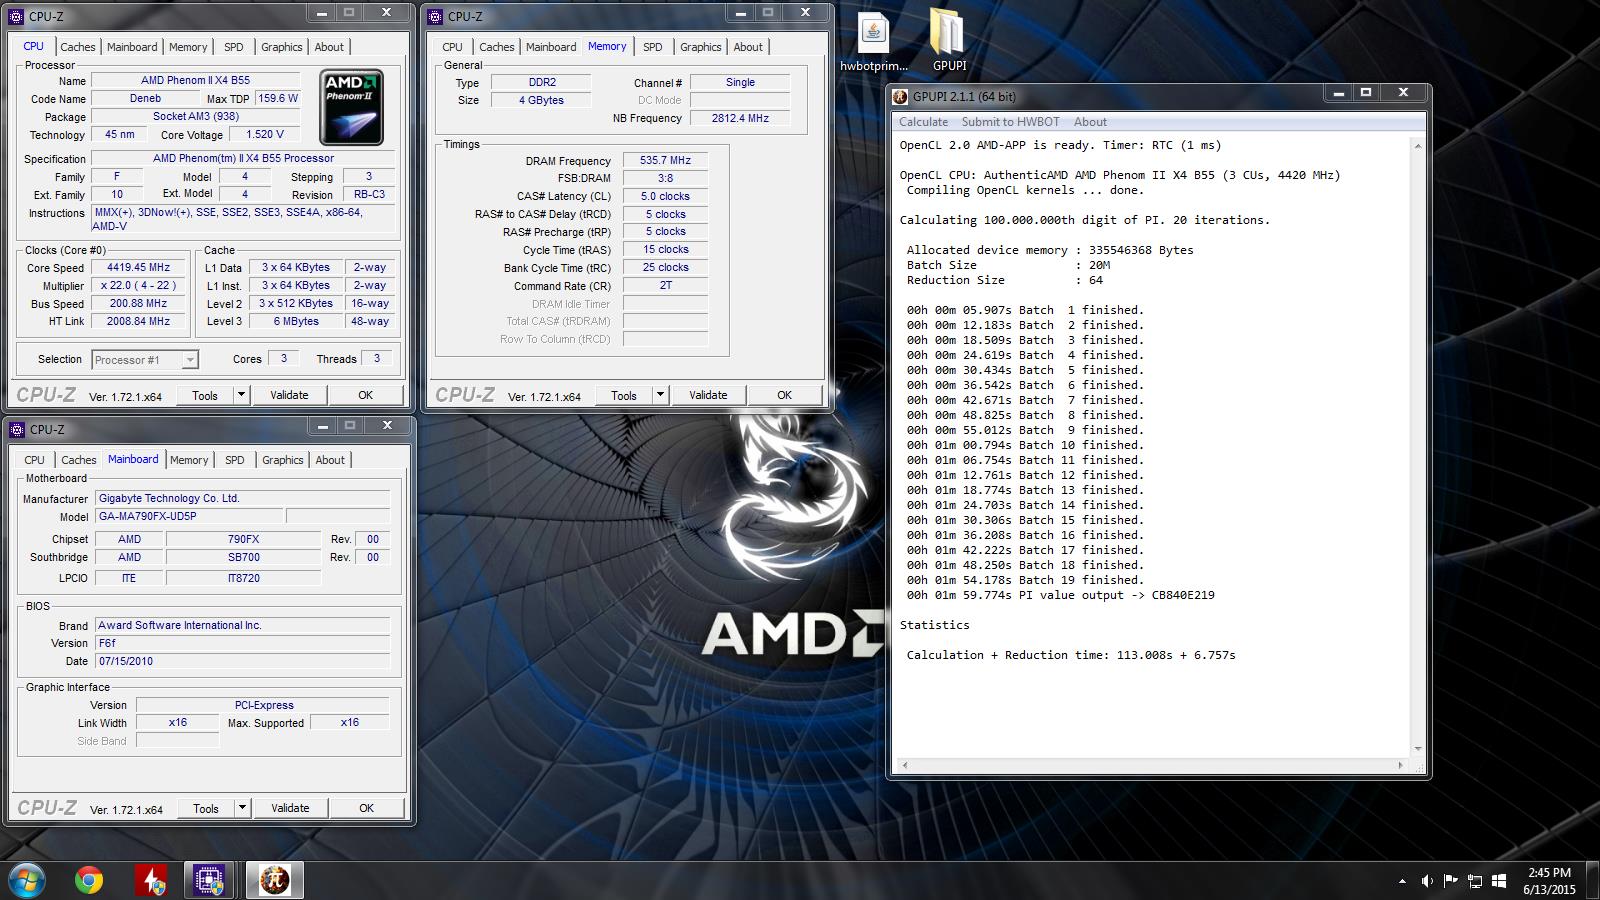Click the Windows Start orb
The image size is (1600, 900).
pos(27,880)
